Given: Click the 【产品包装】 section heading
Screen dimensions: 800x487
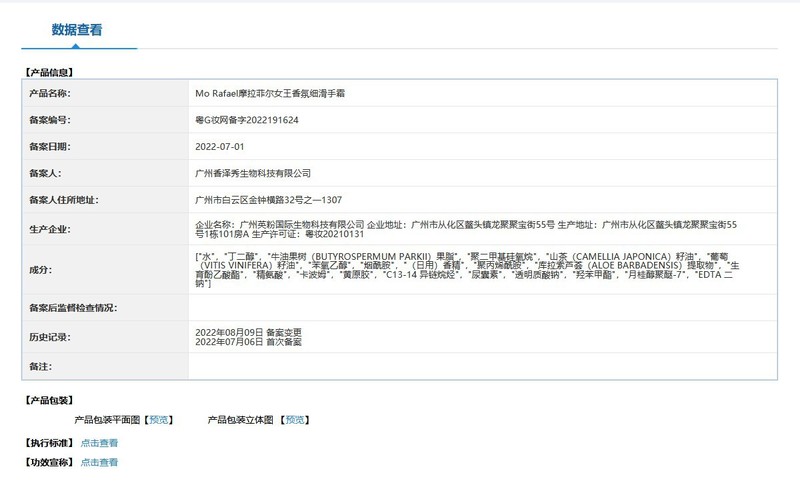Looking at the screenshot, I should tap(49, 400).
